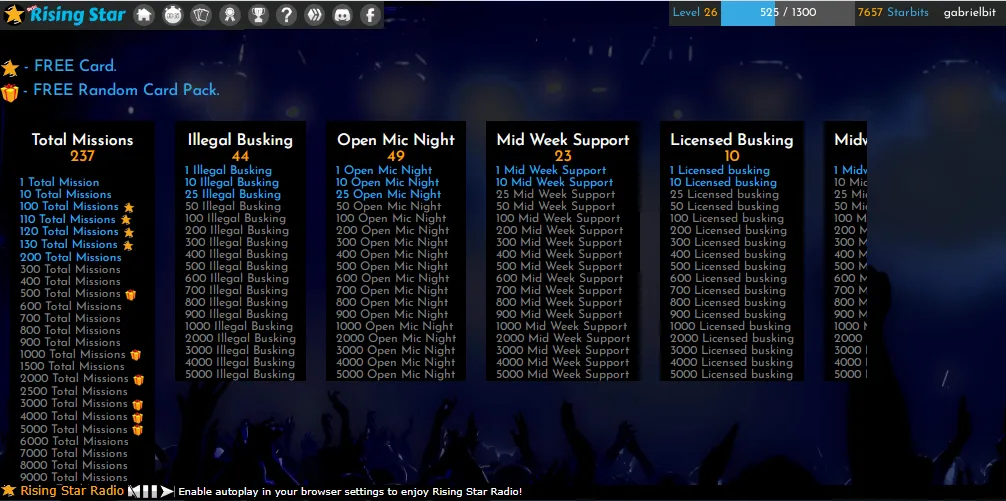The height and width of the screenshot is (501, 1006).
Task: Click the 50 Illegal Busking row
Action: click(233, 207)
